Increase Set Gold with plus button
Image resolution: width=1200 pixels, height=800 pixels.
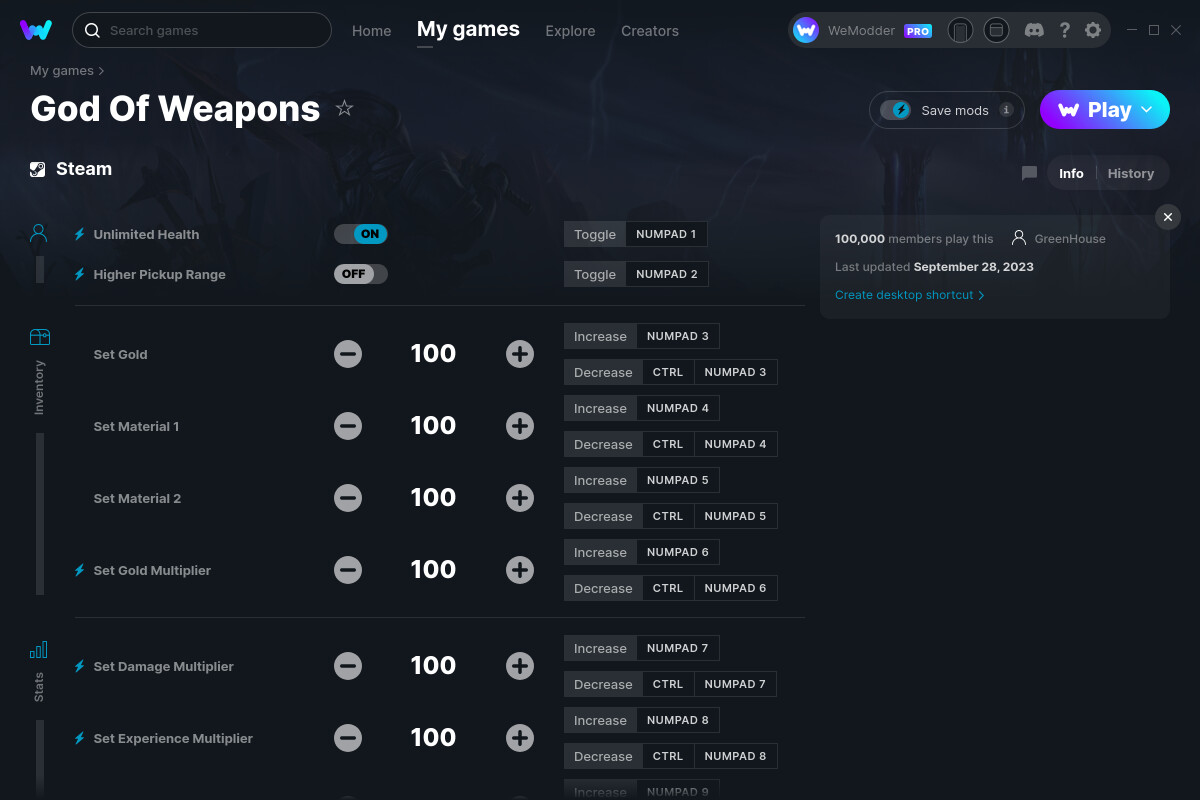point(520,354)
